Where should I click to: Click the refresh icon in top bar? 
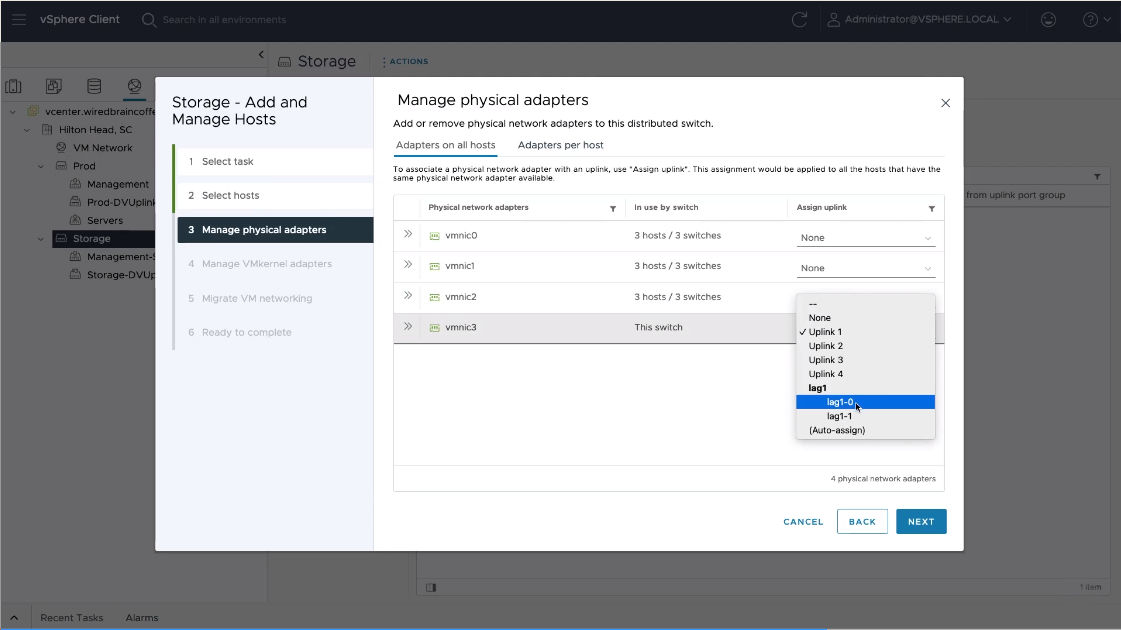pos(799,19)
